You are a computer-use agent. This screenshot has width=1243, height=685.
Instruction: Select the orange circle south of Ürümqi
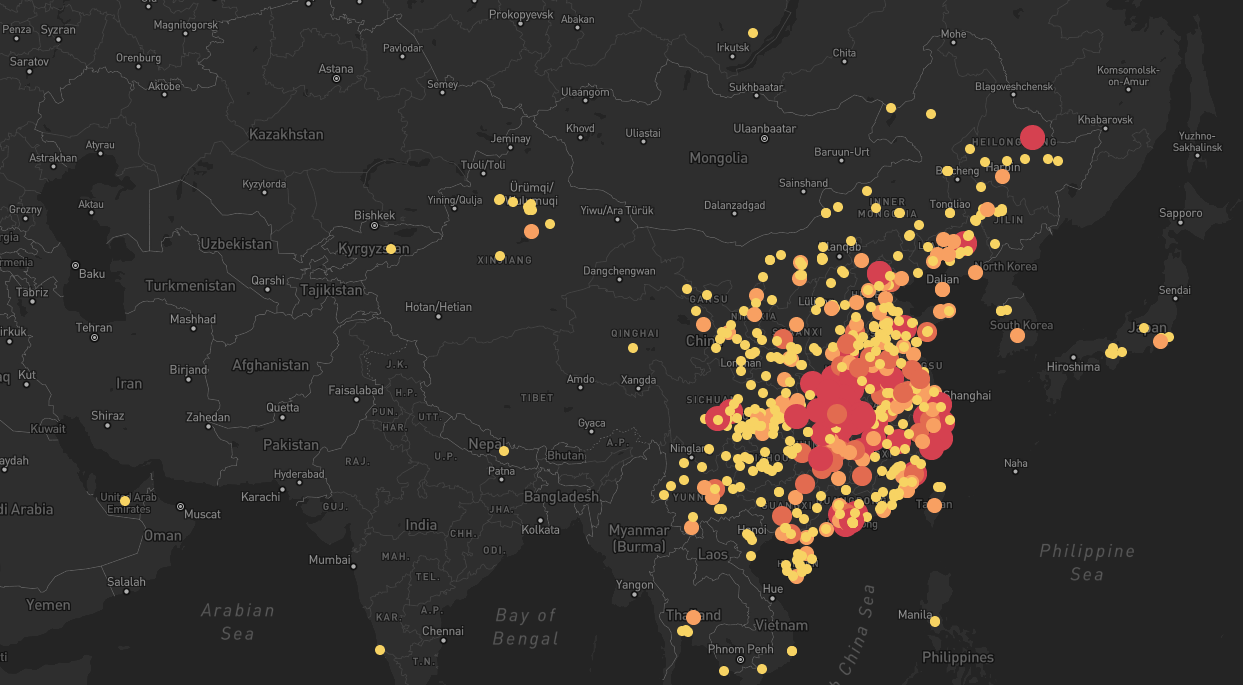(531, 232)
